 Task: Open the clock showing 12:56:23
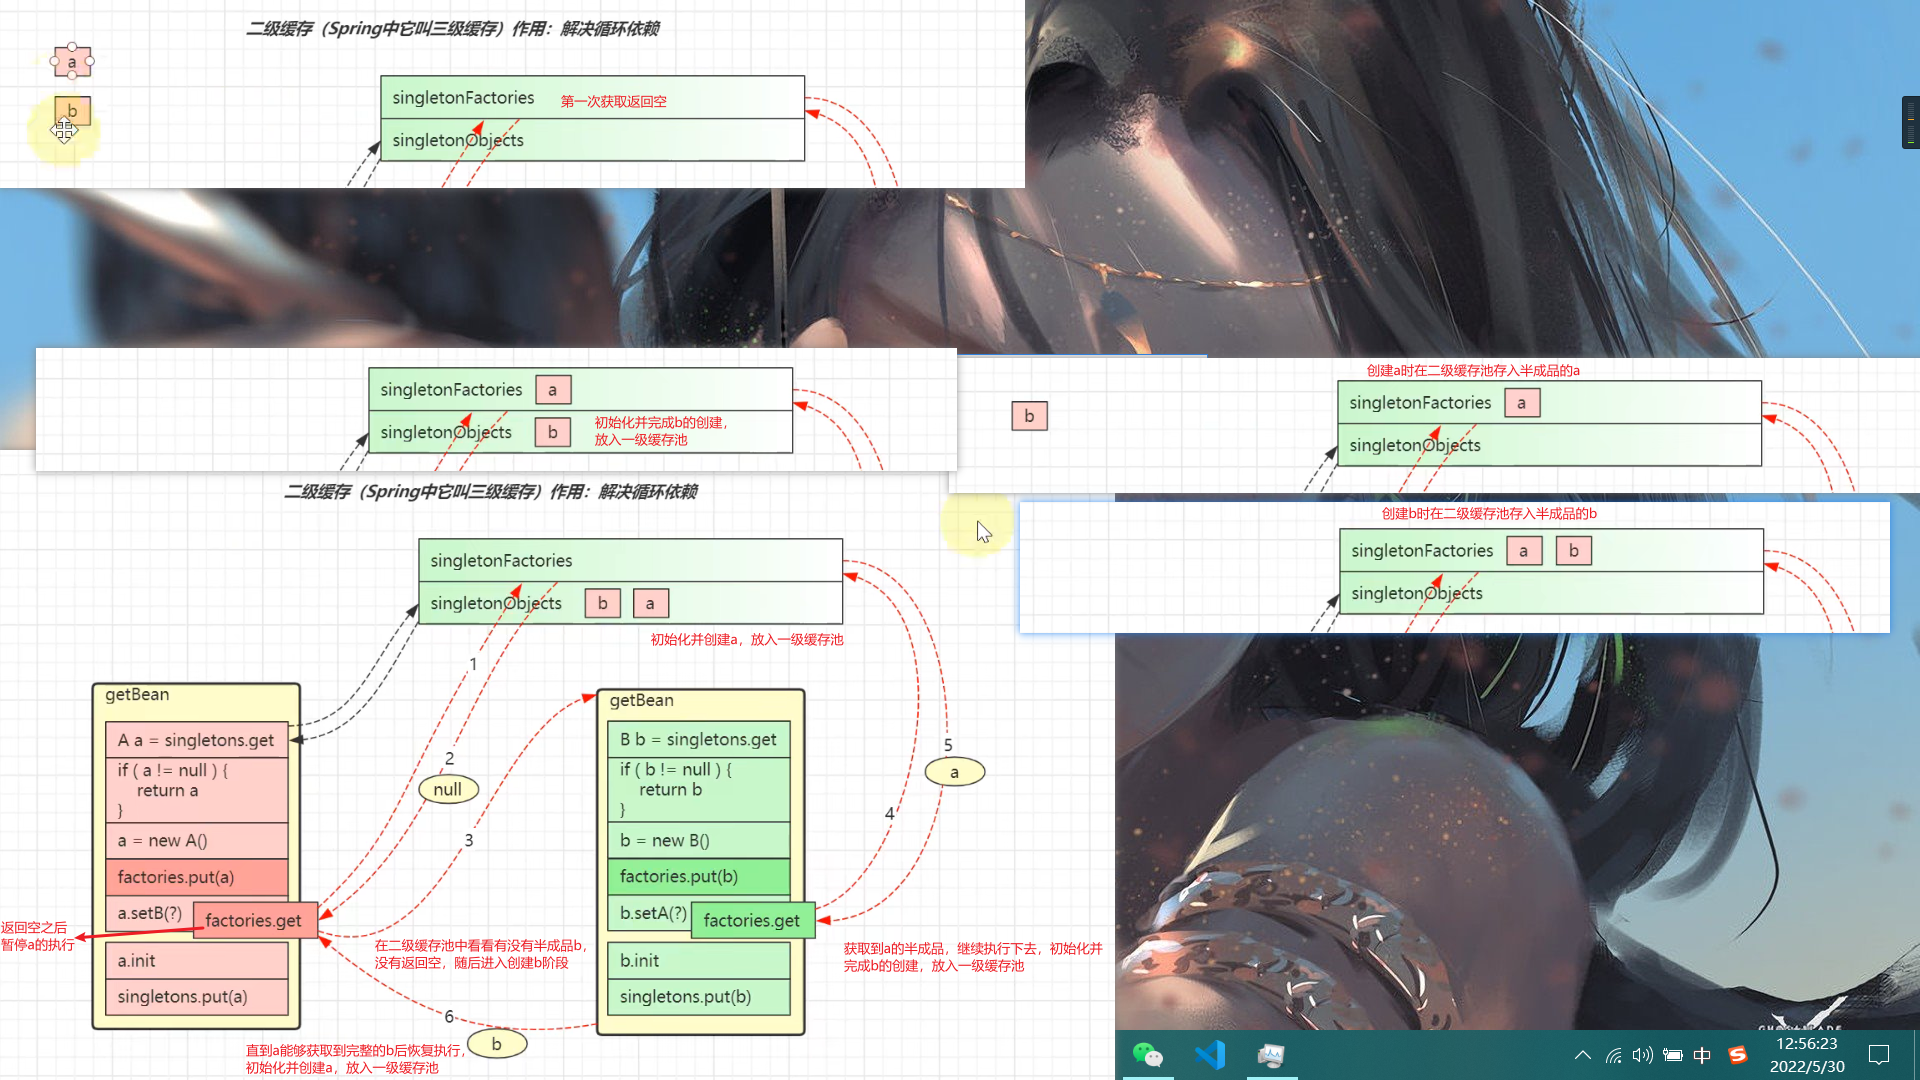click(x=1806, y=1055)
